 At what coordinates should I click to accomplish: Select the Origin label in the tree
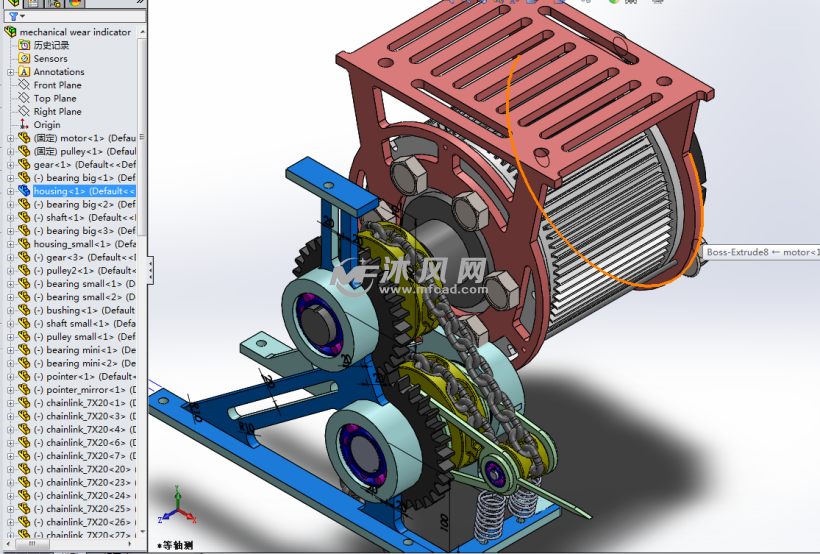[x=47, y=125]
